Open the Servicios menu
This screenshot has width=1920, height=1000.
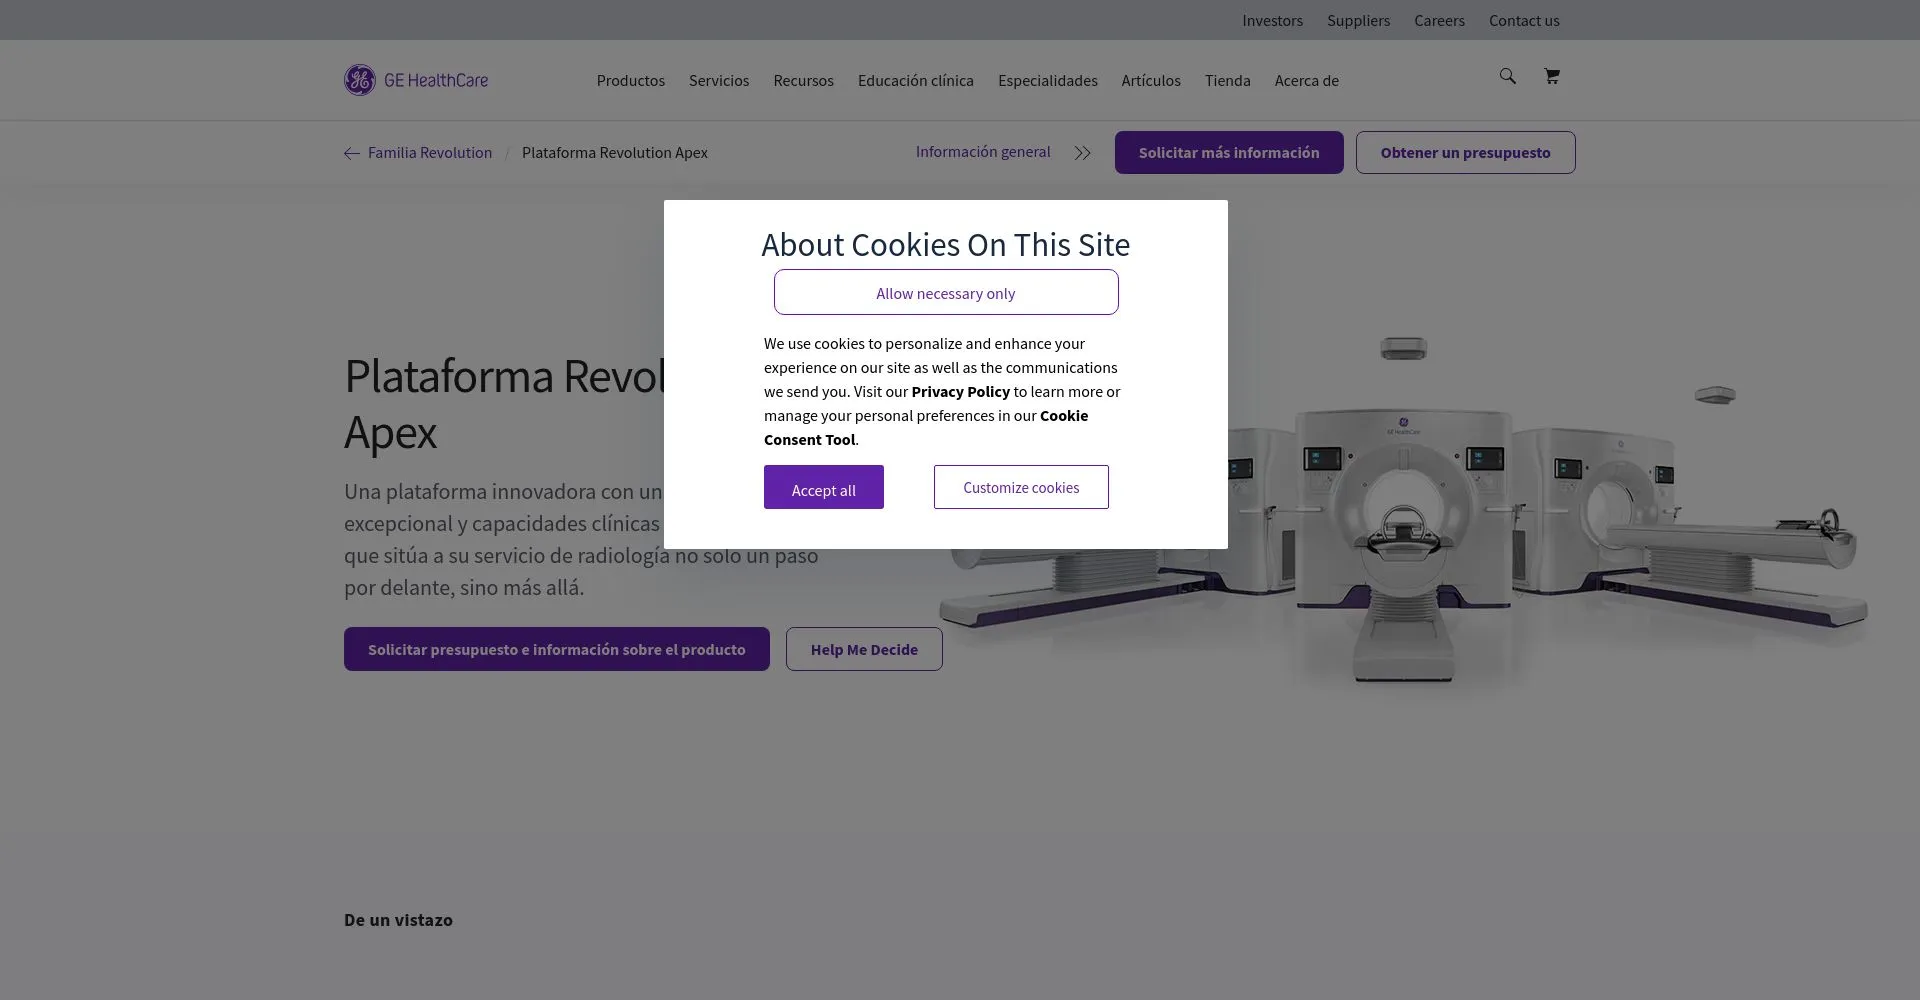point(718,80)
